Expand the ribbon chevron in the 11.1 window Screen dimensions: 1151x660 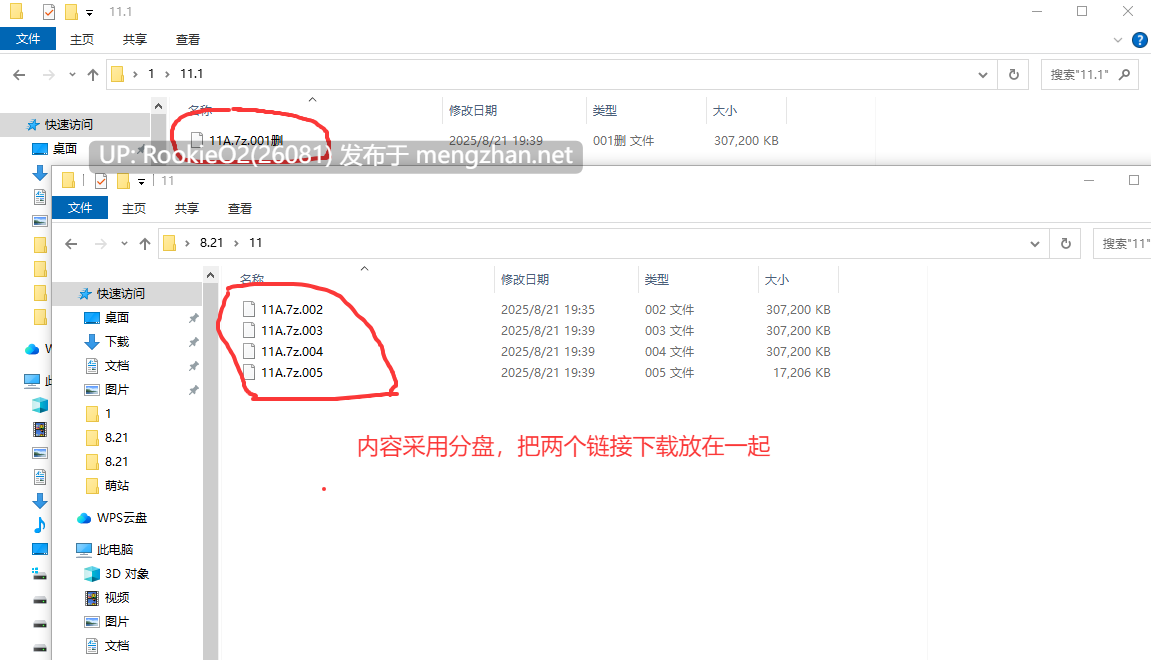1117,40
